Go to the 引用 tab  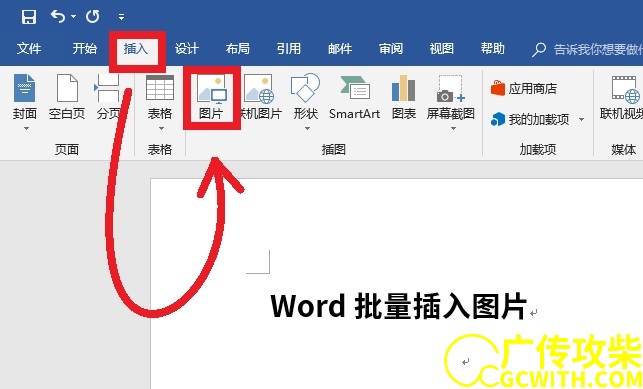coord(289,48)
